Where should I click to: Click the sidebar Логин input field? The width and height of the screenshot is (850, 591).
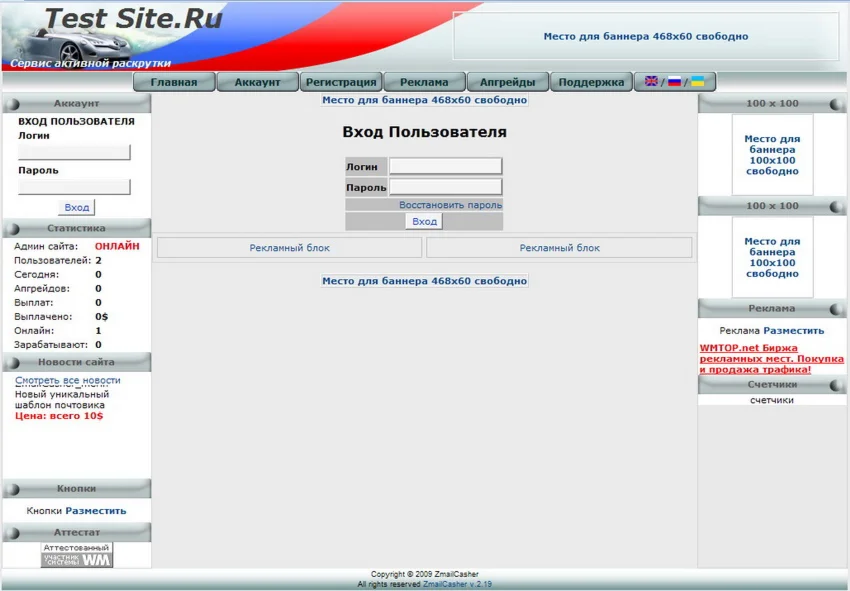74,152
